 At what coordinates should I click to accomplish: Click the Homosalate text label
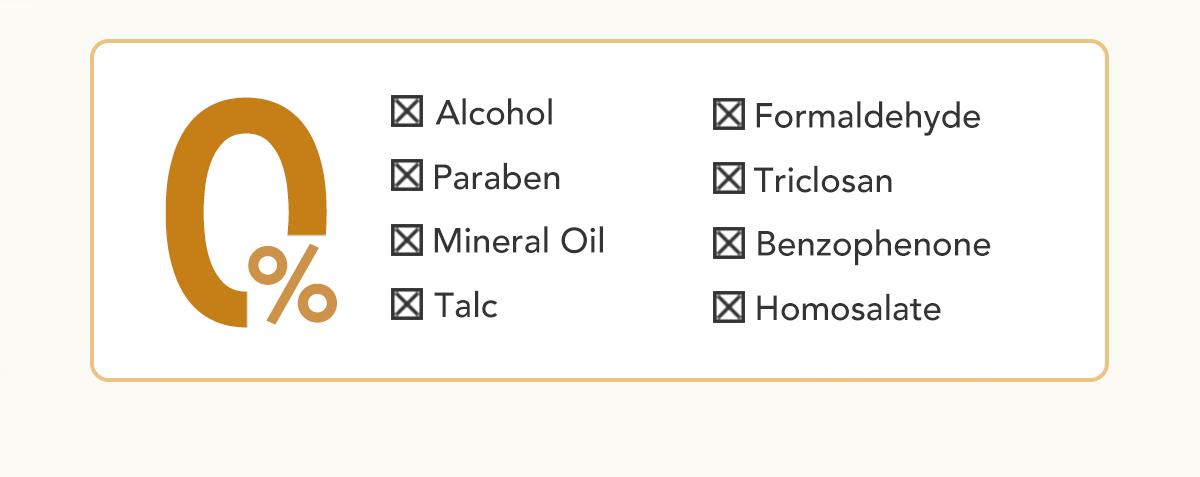(848, 308)
